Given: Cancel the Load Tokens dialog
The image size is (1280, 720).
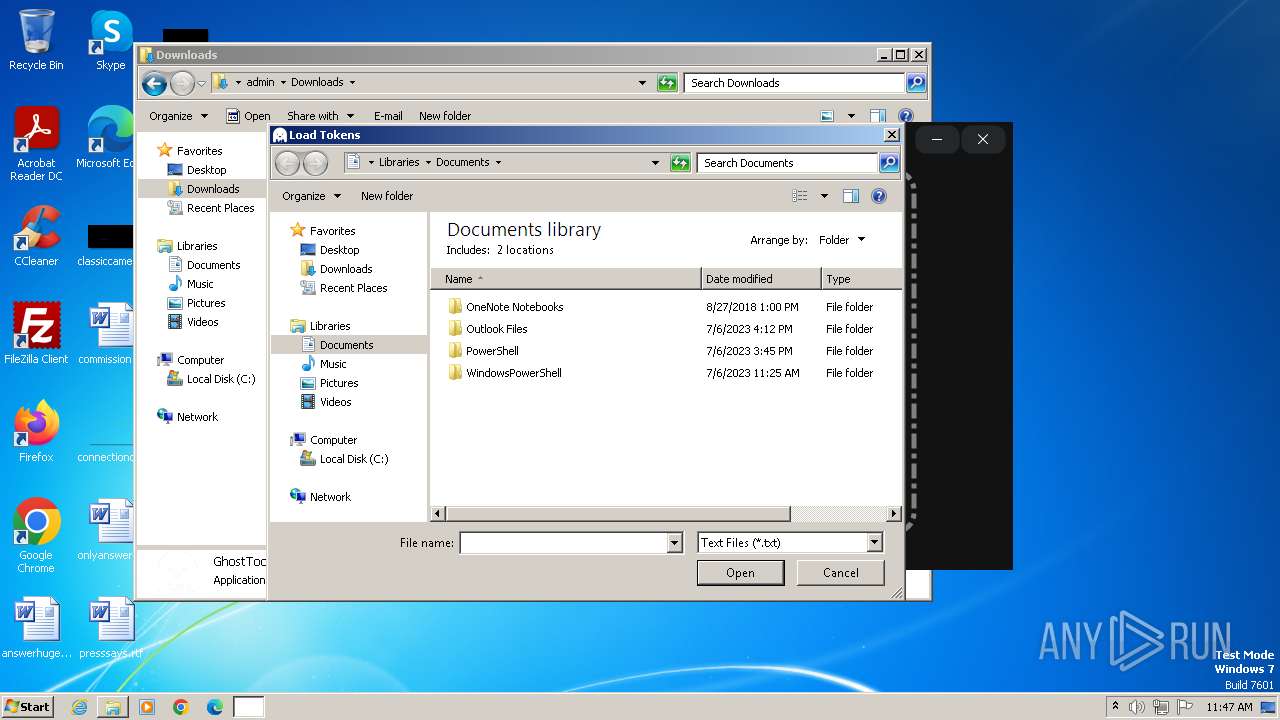Looking at the screenshot, I should pyautogui.click(x=840, y=573).
